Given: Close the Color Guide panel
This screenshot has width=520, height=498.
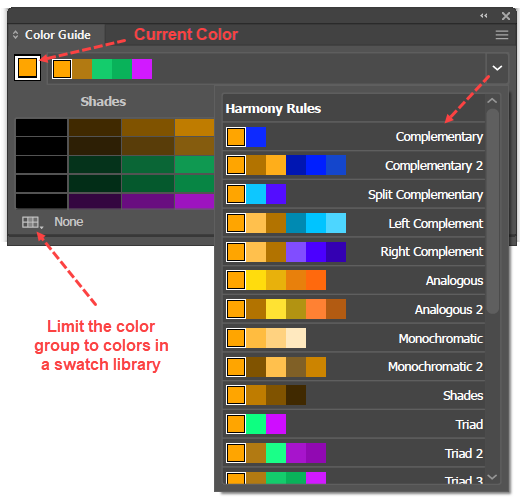Looking at the screenshot, I should 506,16.
